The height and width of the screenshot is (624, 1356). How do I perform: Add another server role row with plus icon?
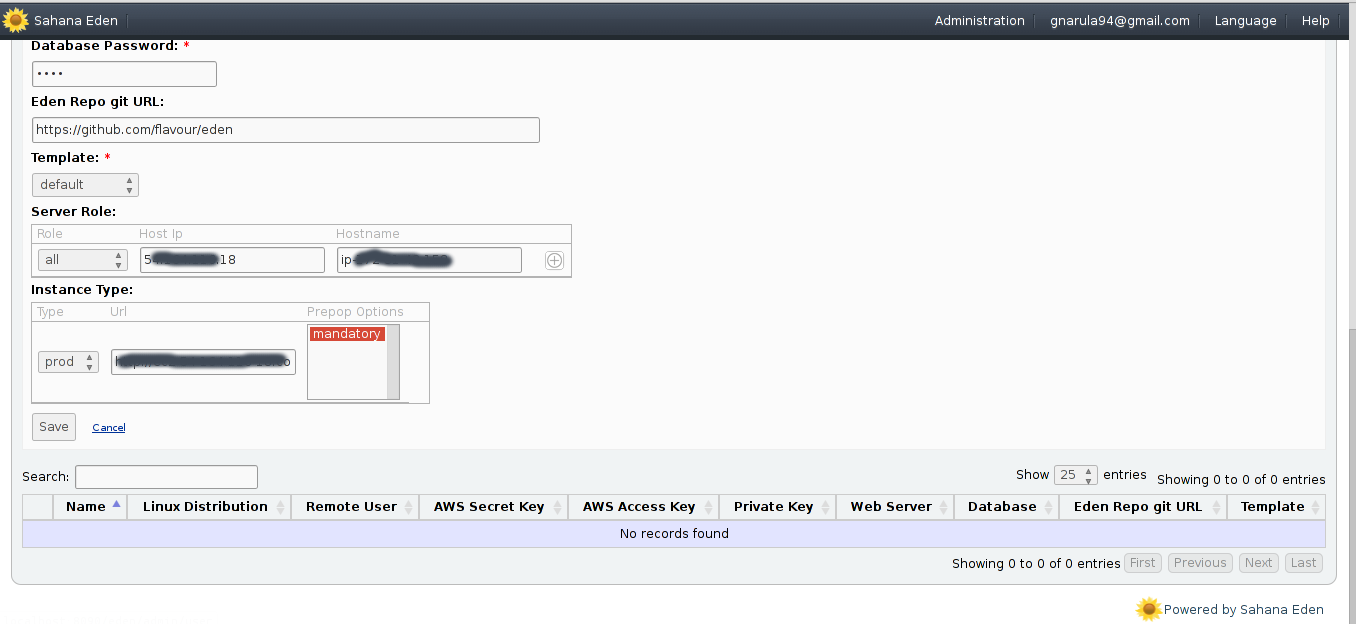(x=554, y=260)
